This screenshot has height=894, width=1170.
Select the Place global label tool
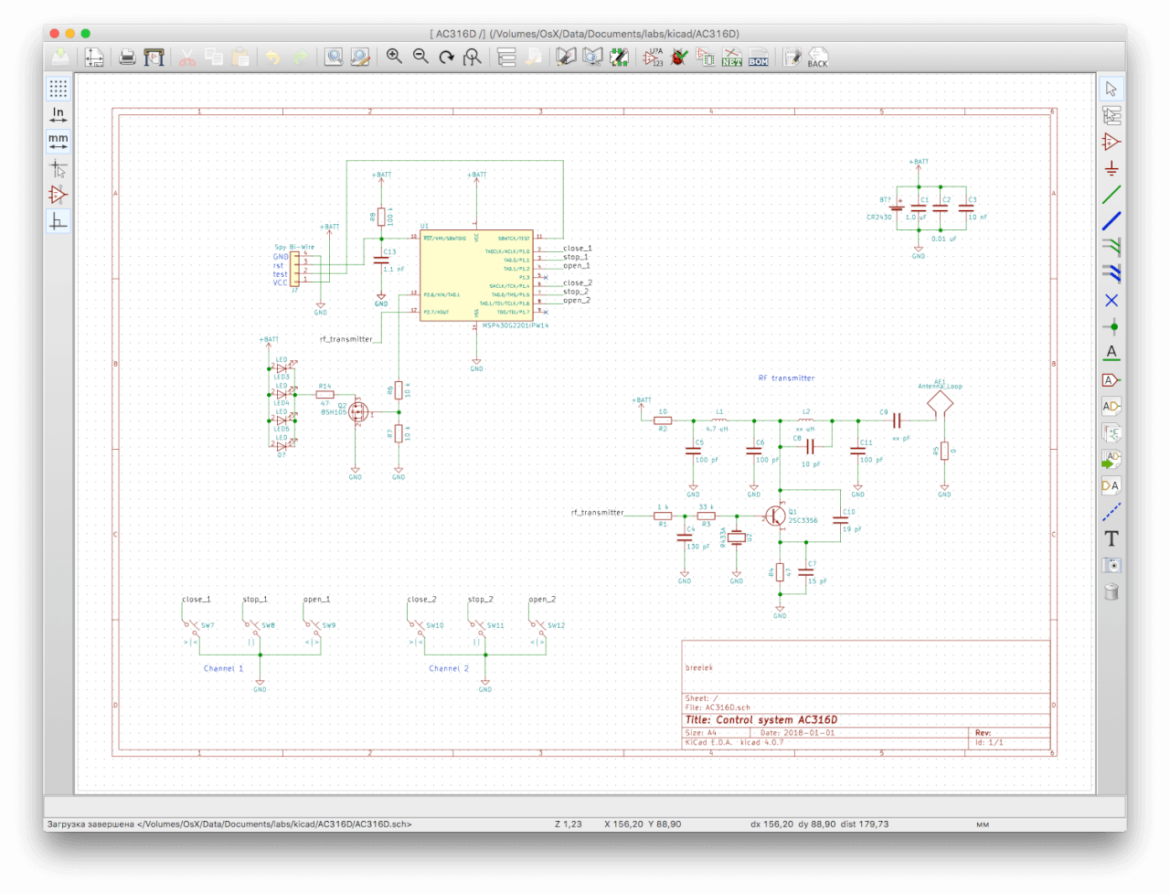1111,380
